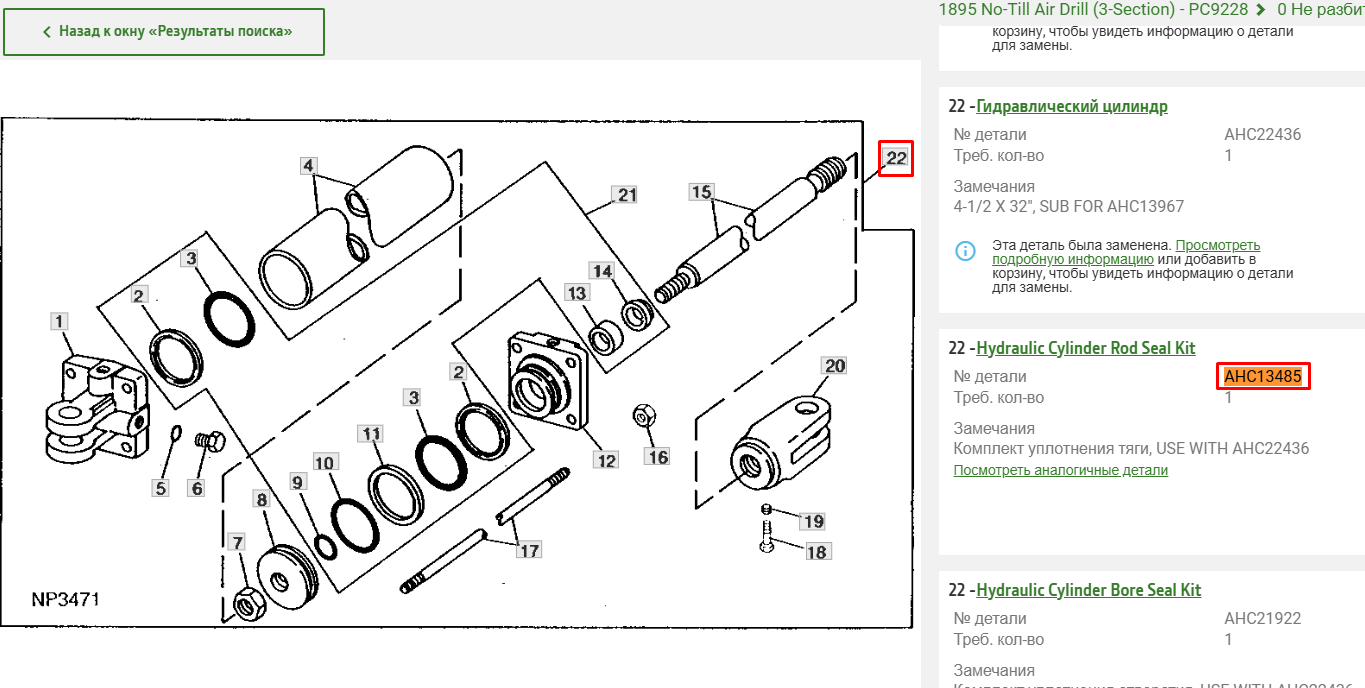Click the remark mentioning SUB FOR AHC13967

(1069, 206)
